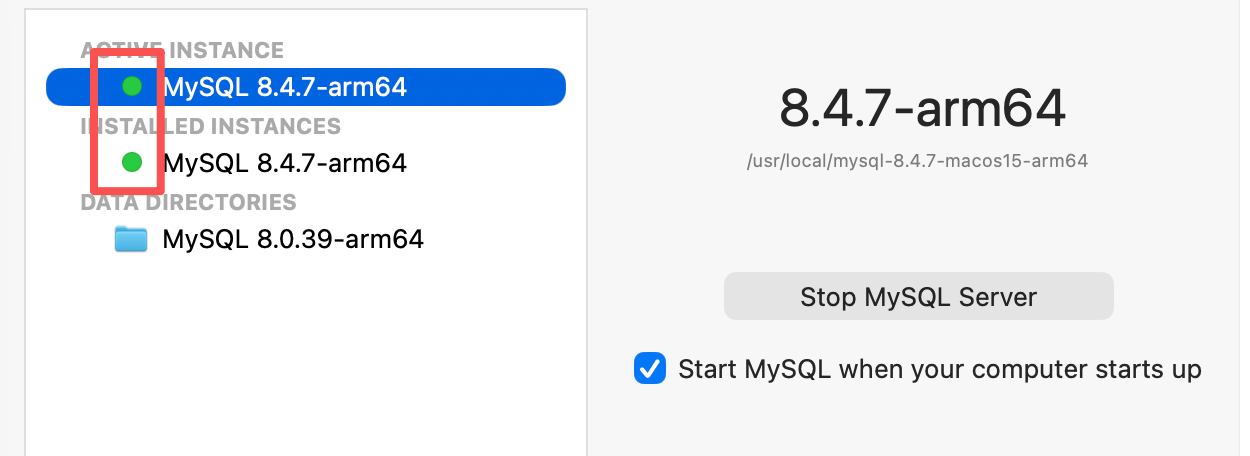Disable Start MySQL when your computer starts up

pos(650,369)
